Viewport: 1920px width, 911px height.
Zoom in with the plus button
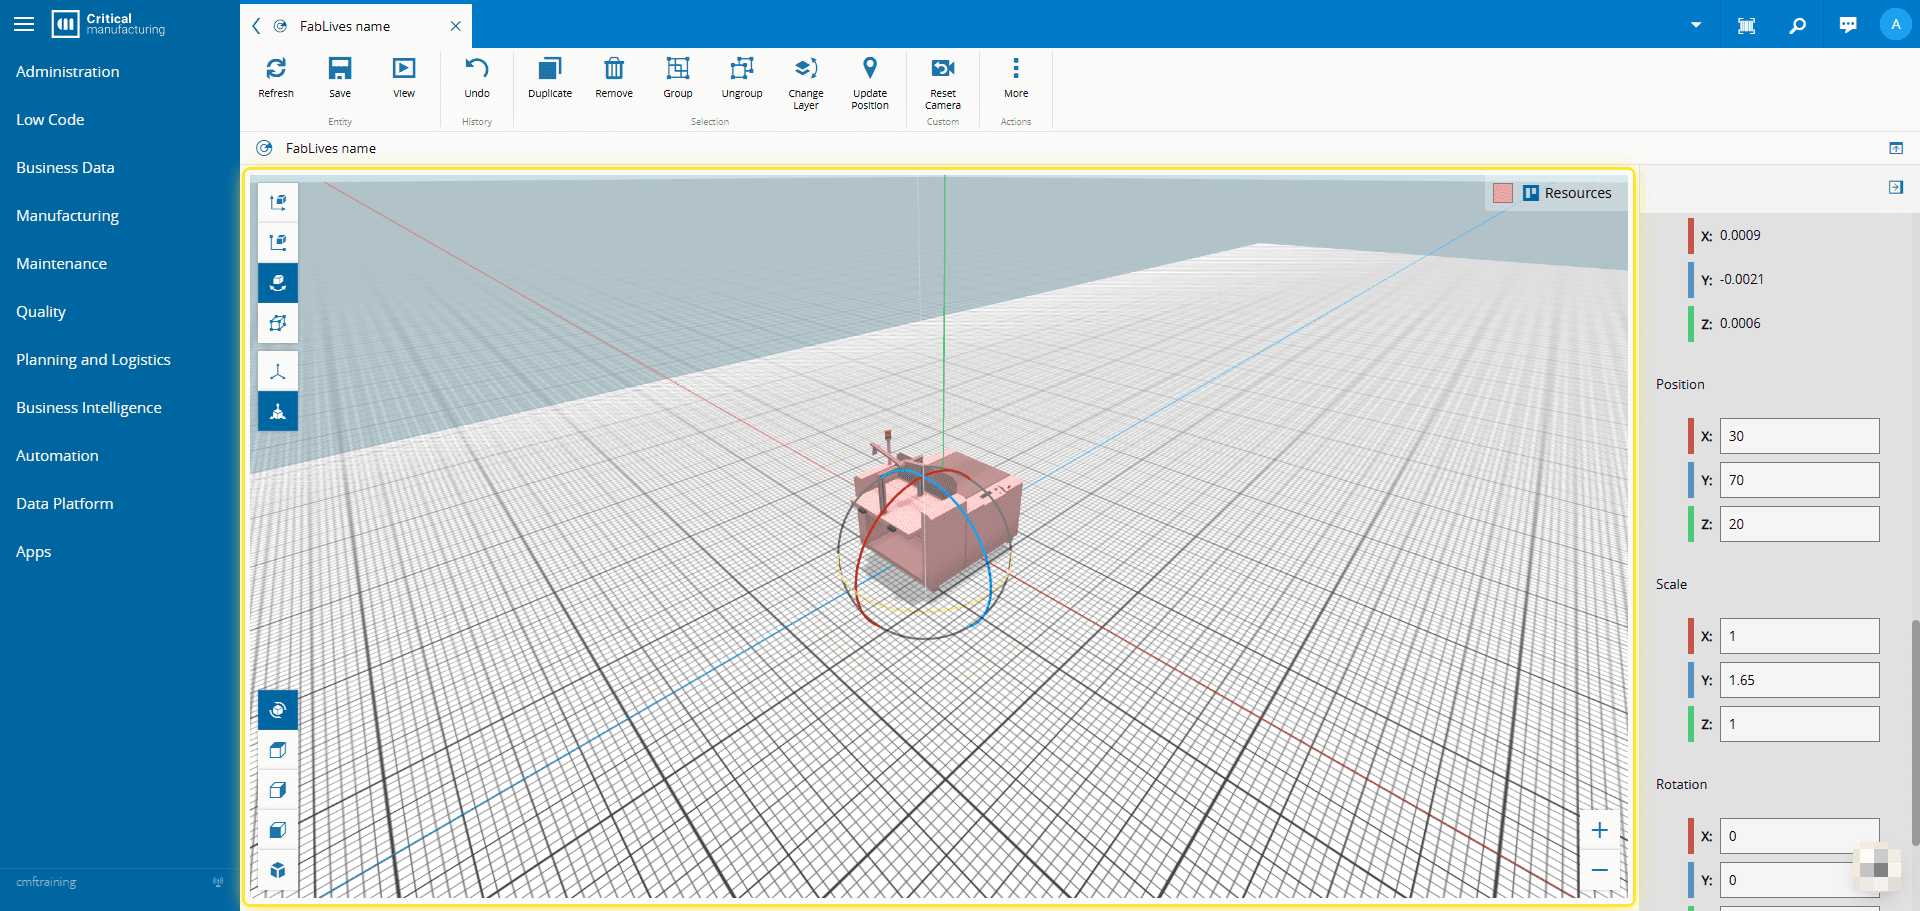click(1599, 830)
